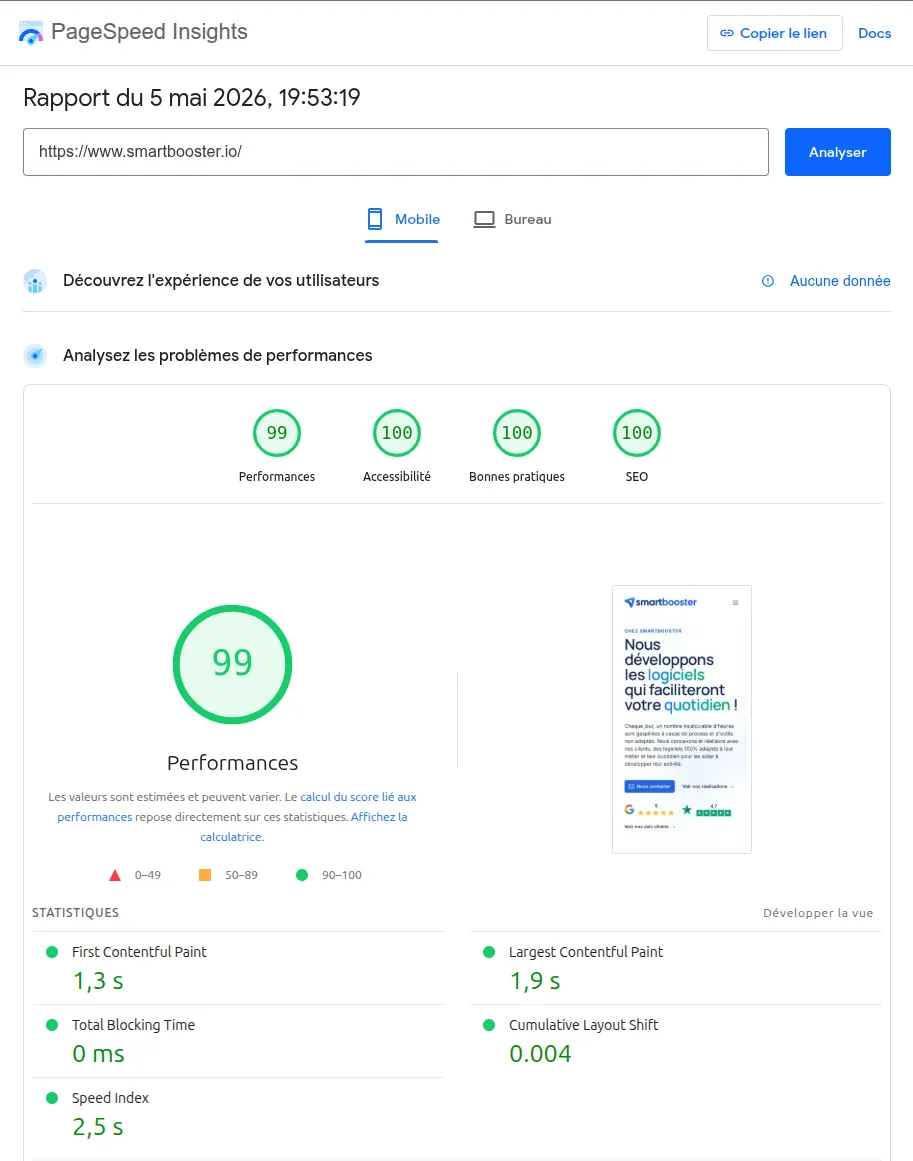Click the Découvrez l'expérience de vos utilisateurs heading

(x=221, y=281)
